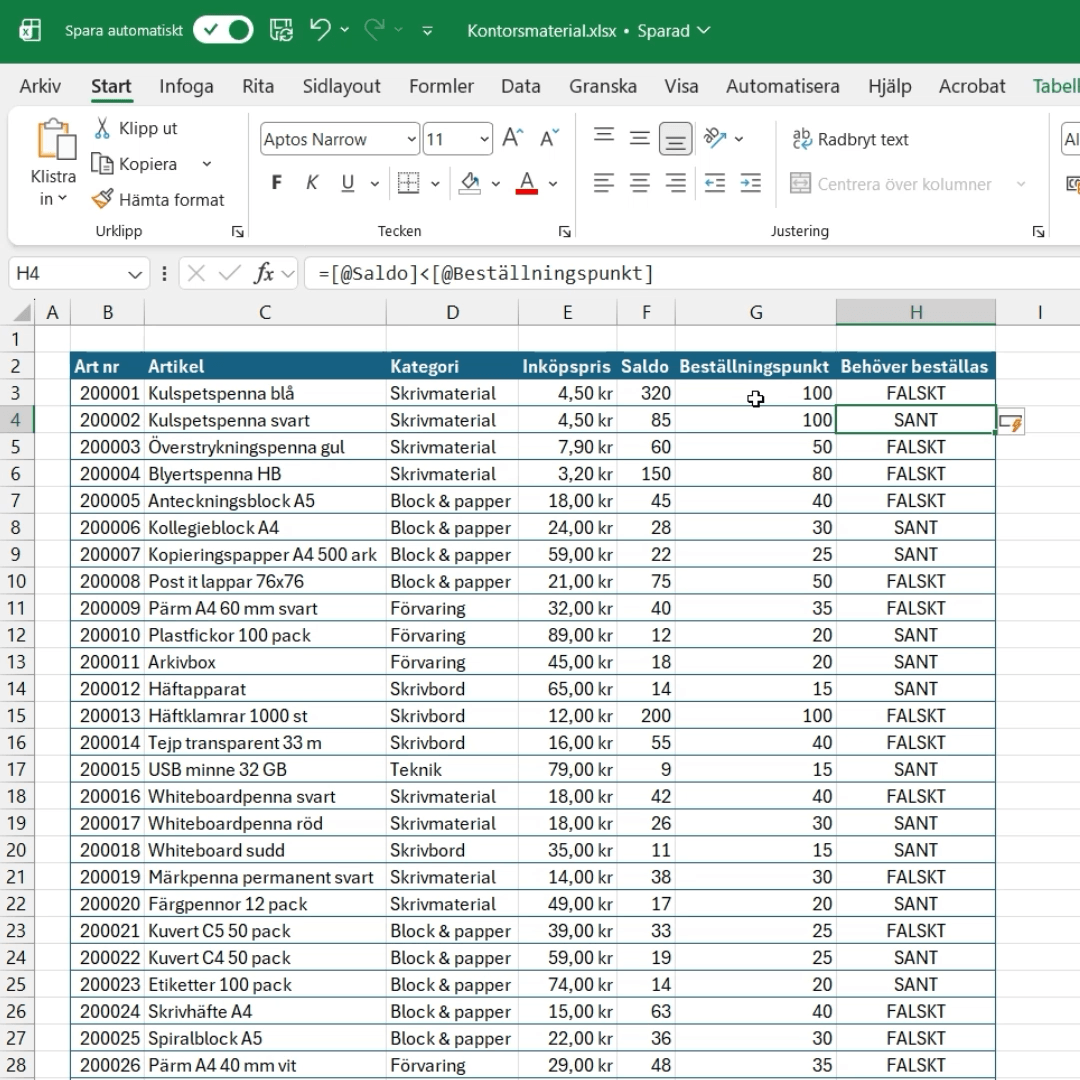Click Hämta format painter icon
This screenshot has width=1080, height=1080.
(x=103, y=199)
